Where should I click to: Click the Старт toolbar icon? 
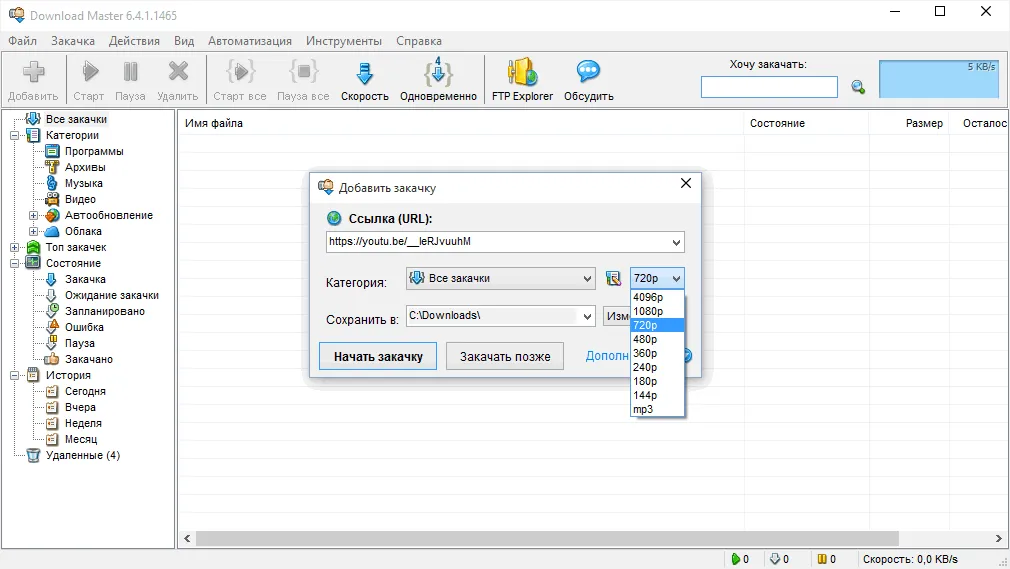[89, 80]
